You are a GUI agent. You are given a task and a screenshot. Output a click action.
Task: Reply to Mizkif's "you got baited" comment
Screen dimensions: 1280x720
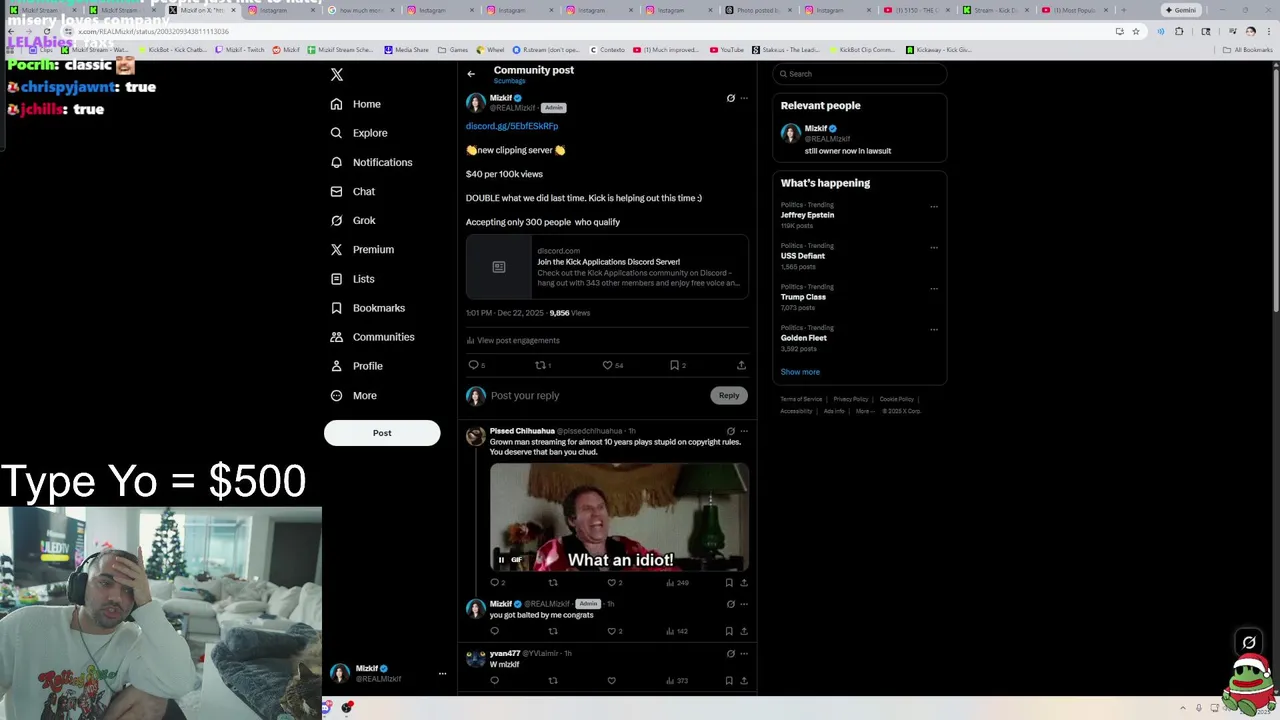(x=494, y=631)
